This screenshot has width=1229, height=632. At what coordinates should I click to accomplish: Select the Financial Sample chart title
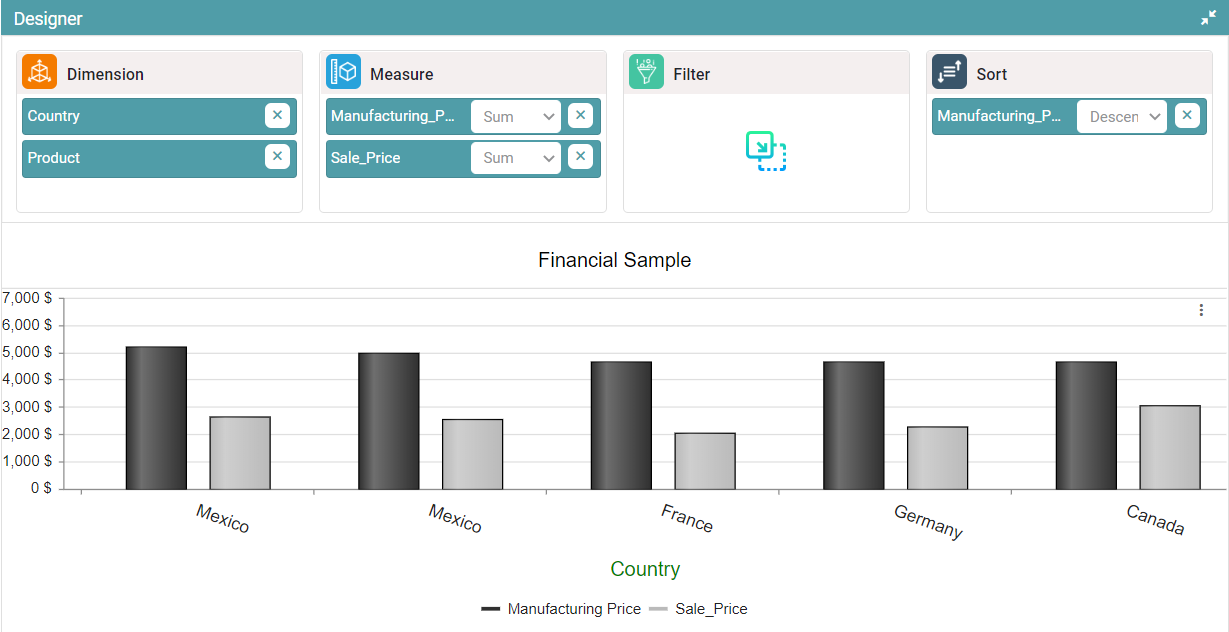[x=614, y=260]
